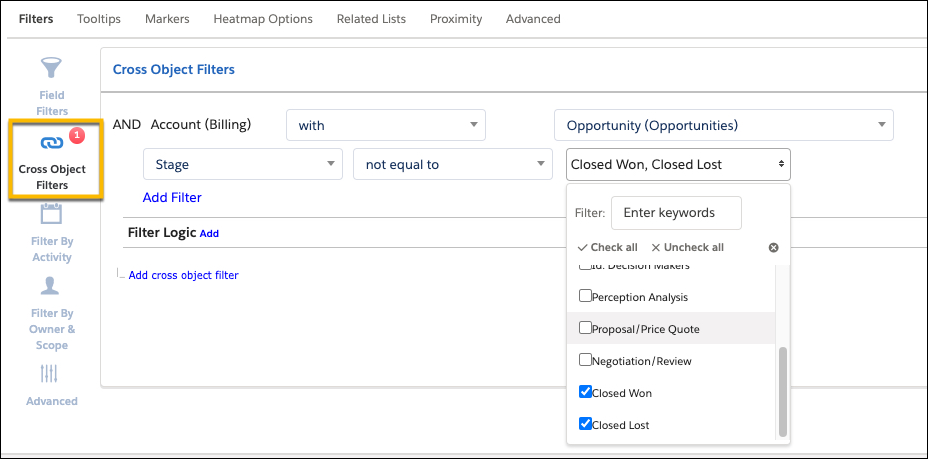Check the Proposal/Price Quote checkbox
Viewport: 928px width, 459px height.
pyautogui.click(x=586, y=328)
